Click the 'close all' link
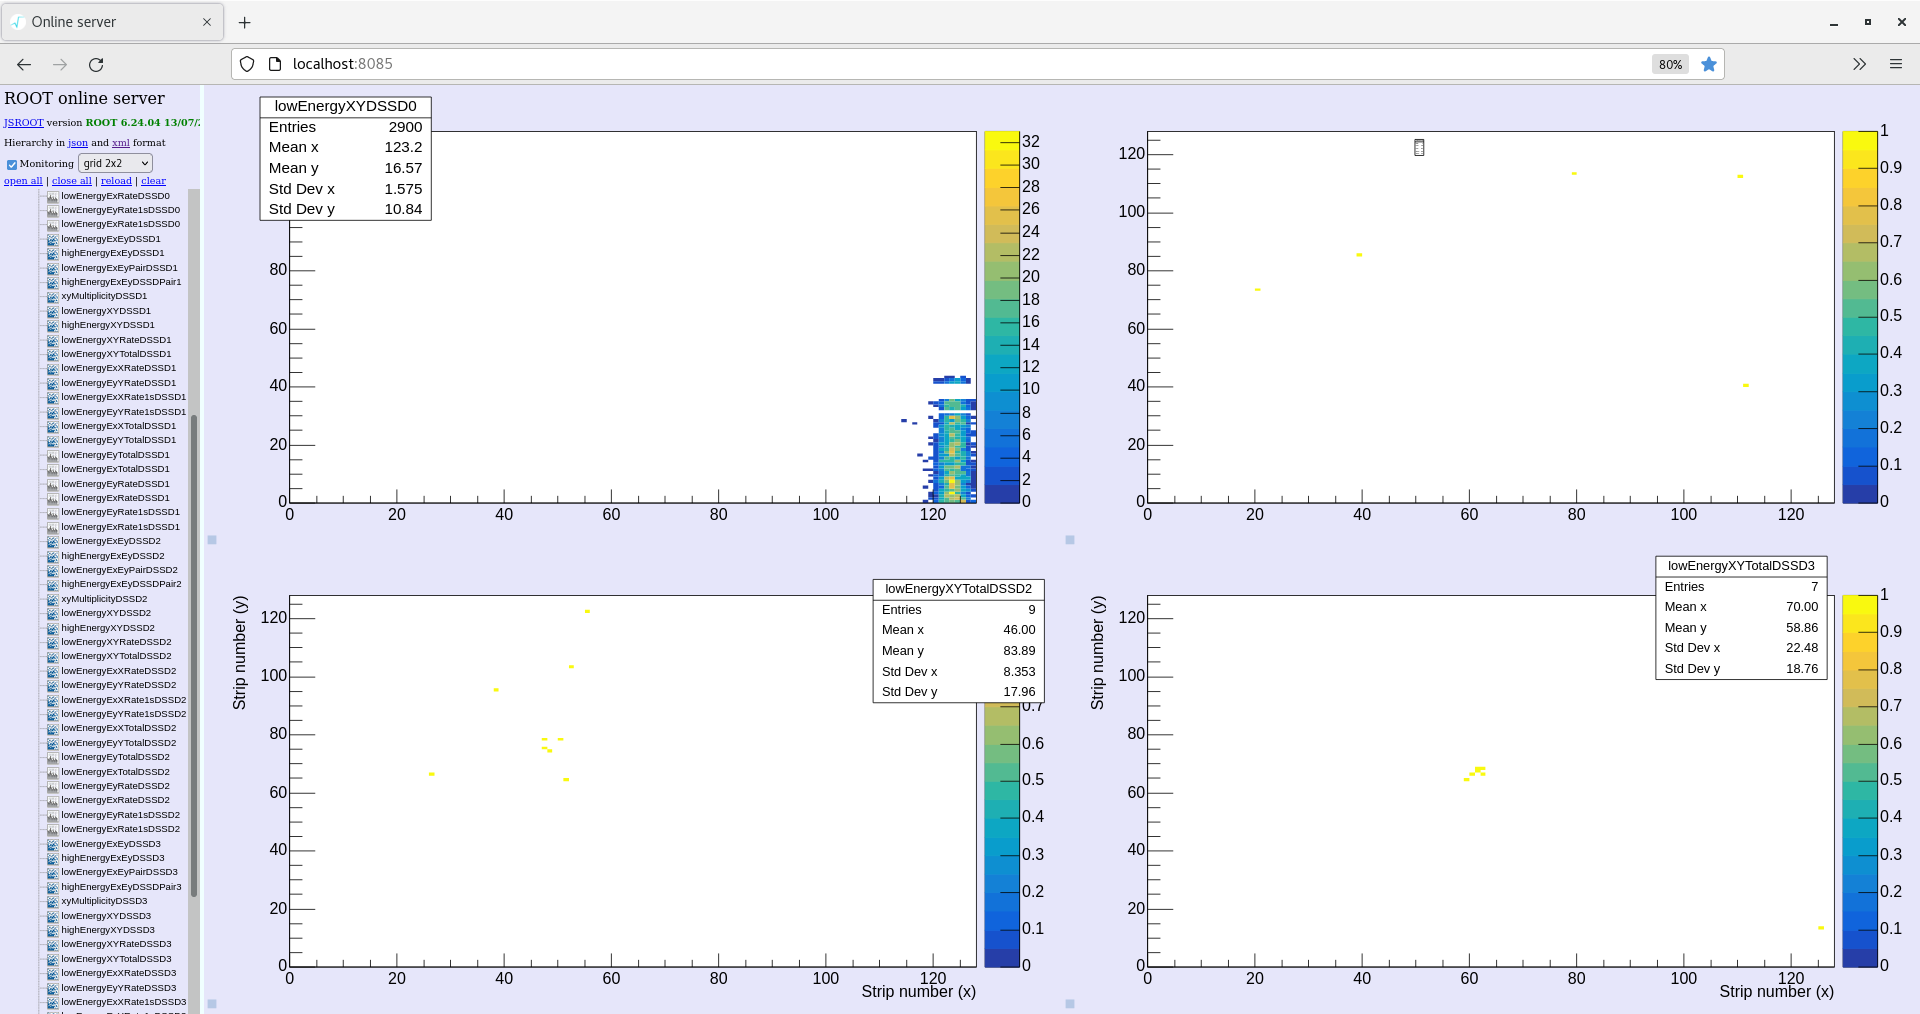 click(x=72, y=181)
